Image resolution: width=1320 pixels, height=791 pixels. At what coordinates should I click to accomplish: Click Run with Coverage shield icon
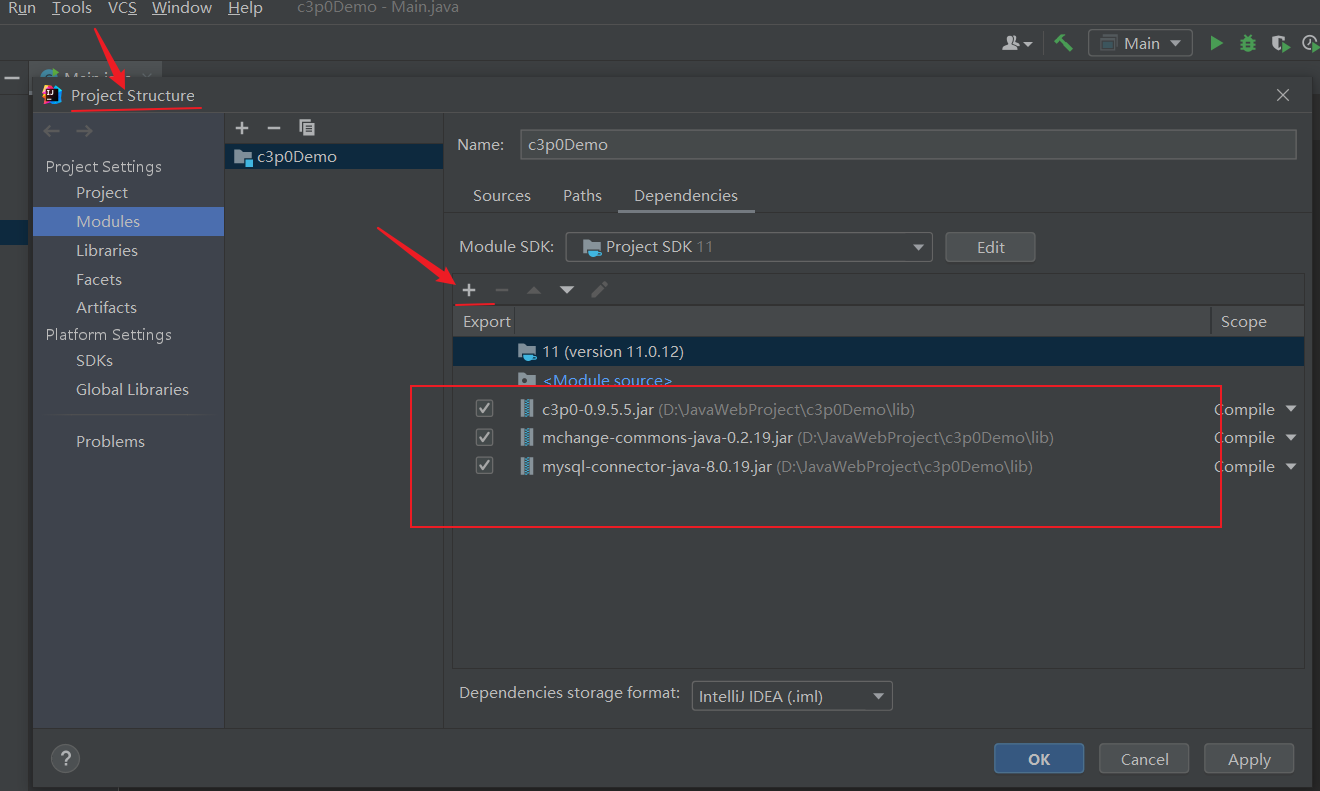pyautogui.click(x=1279, y=43)
